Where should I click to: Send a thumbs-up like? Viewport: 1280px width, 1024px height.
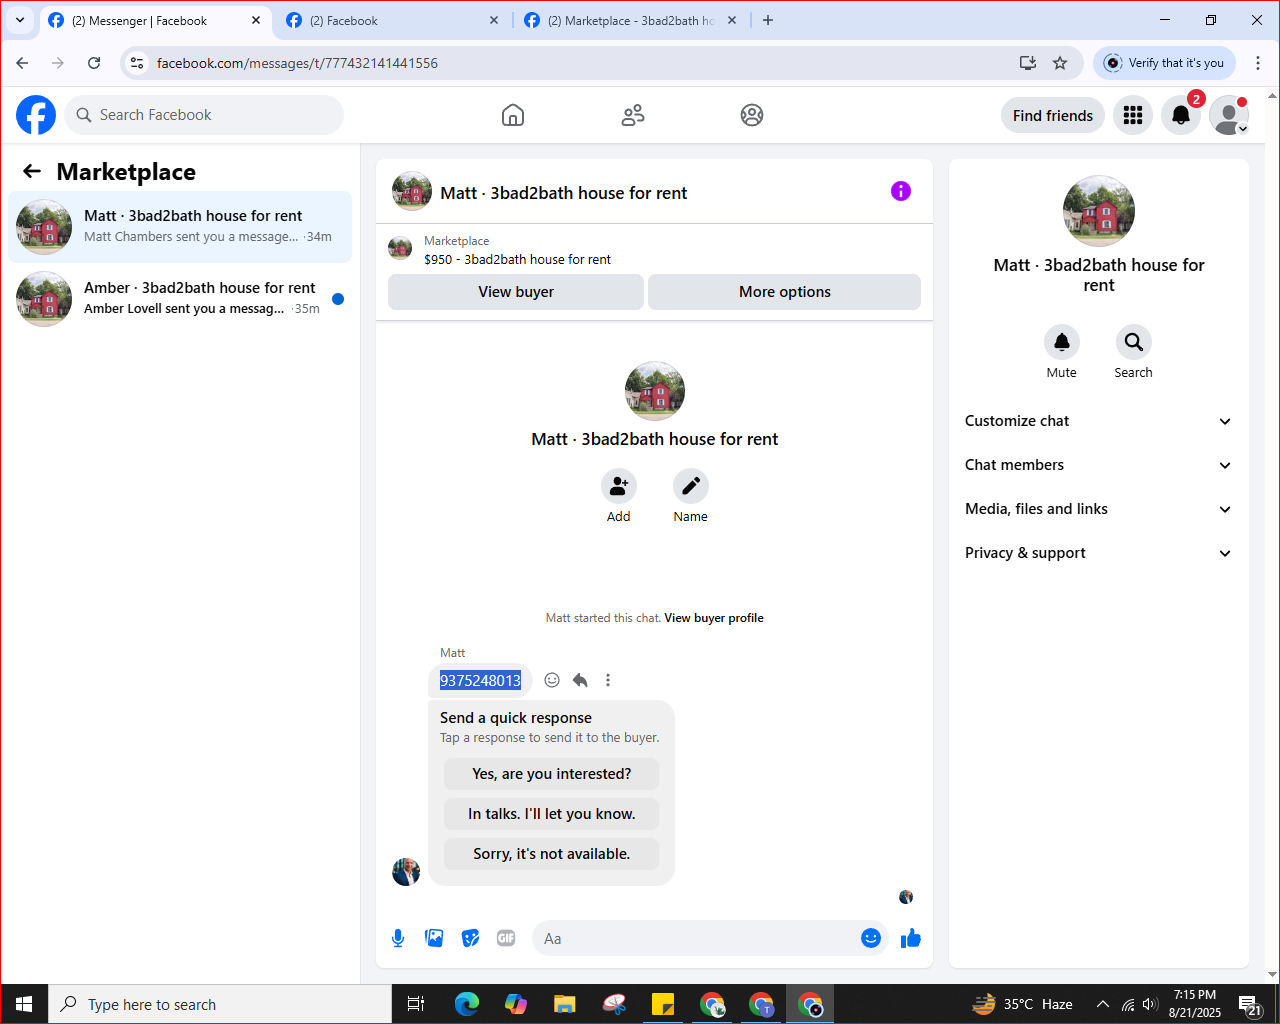[x=911, y=938]
